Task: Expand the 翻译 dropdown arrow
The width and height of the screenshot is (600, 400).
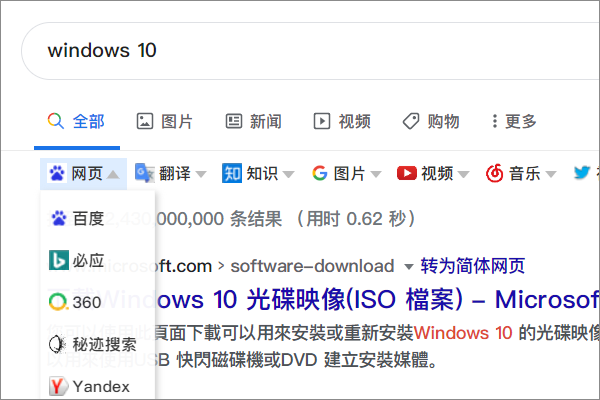Action: click(x=201, y=175)
